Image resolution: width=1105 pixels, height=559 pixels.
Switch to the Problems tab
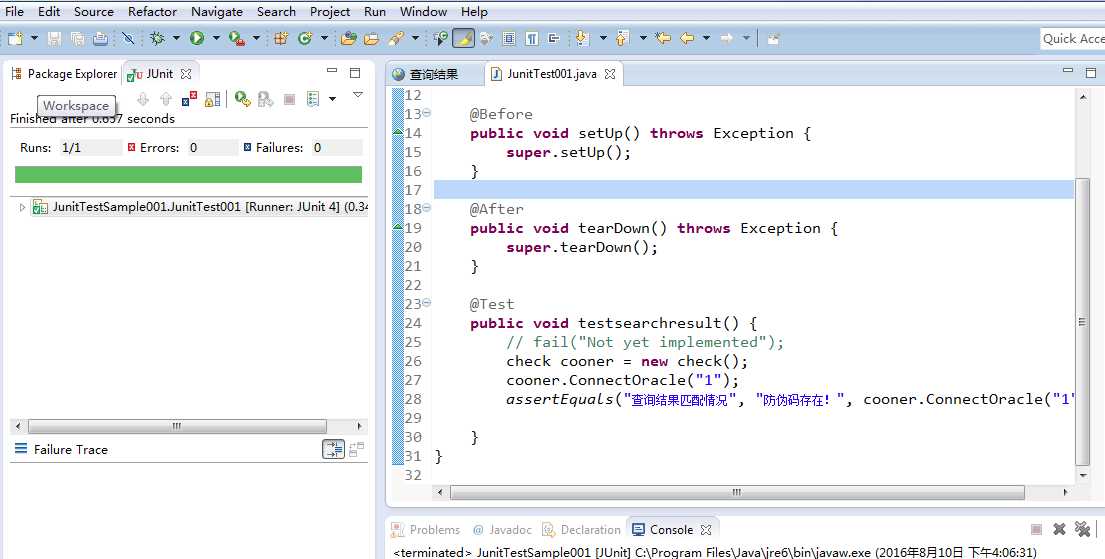426,529
